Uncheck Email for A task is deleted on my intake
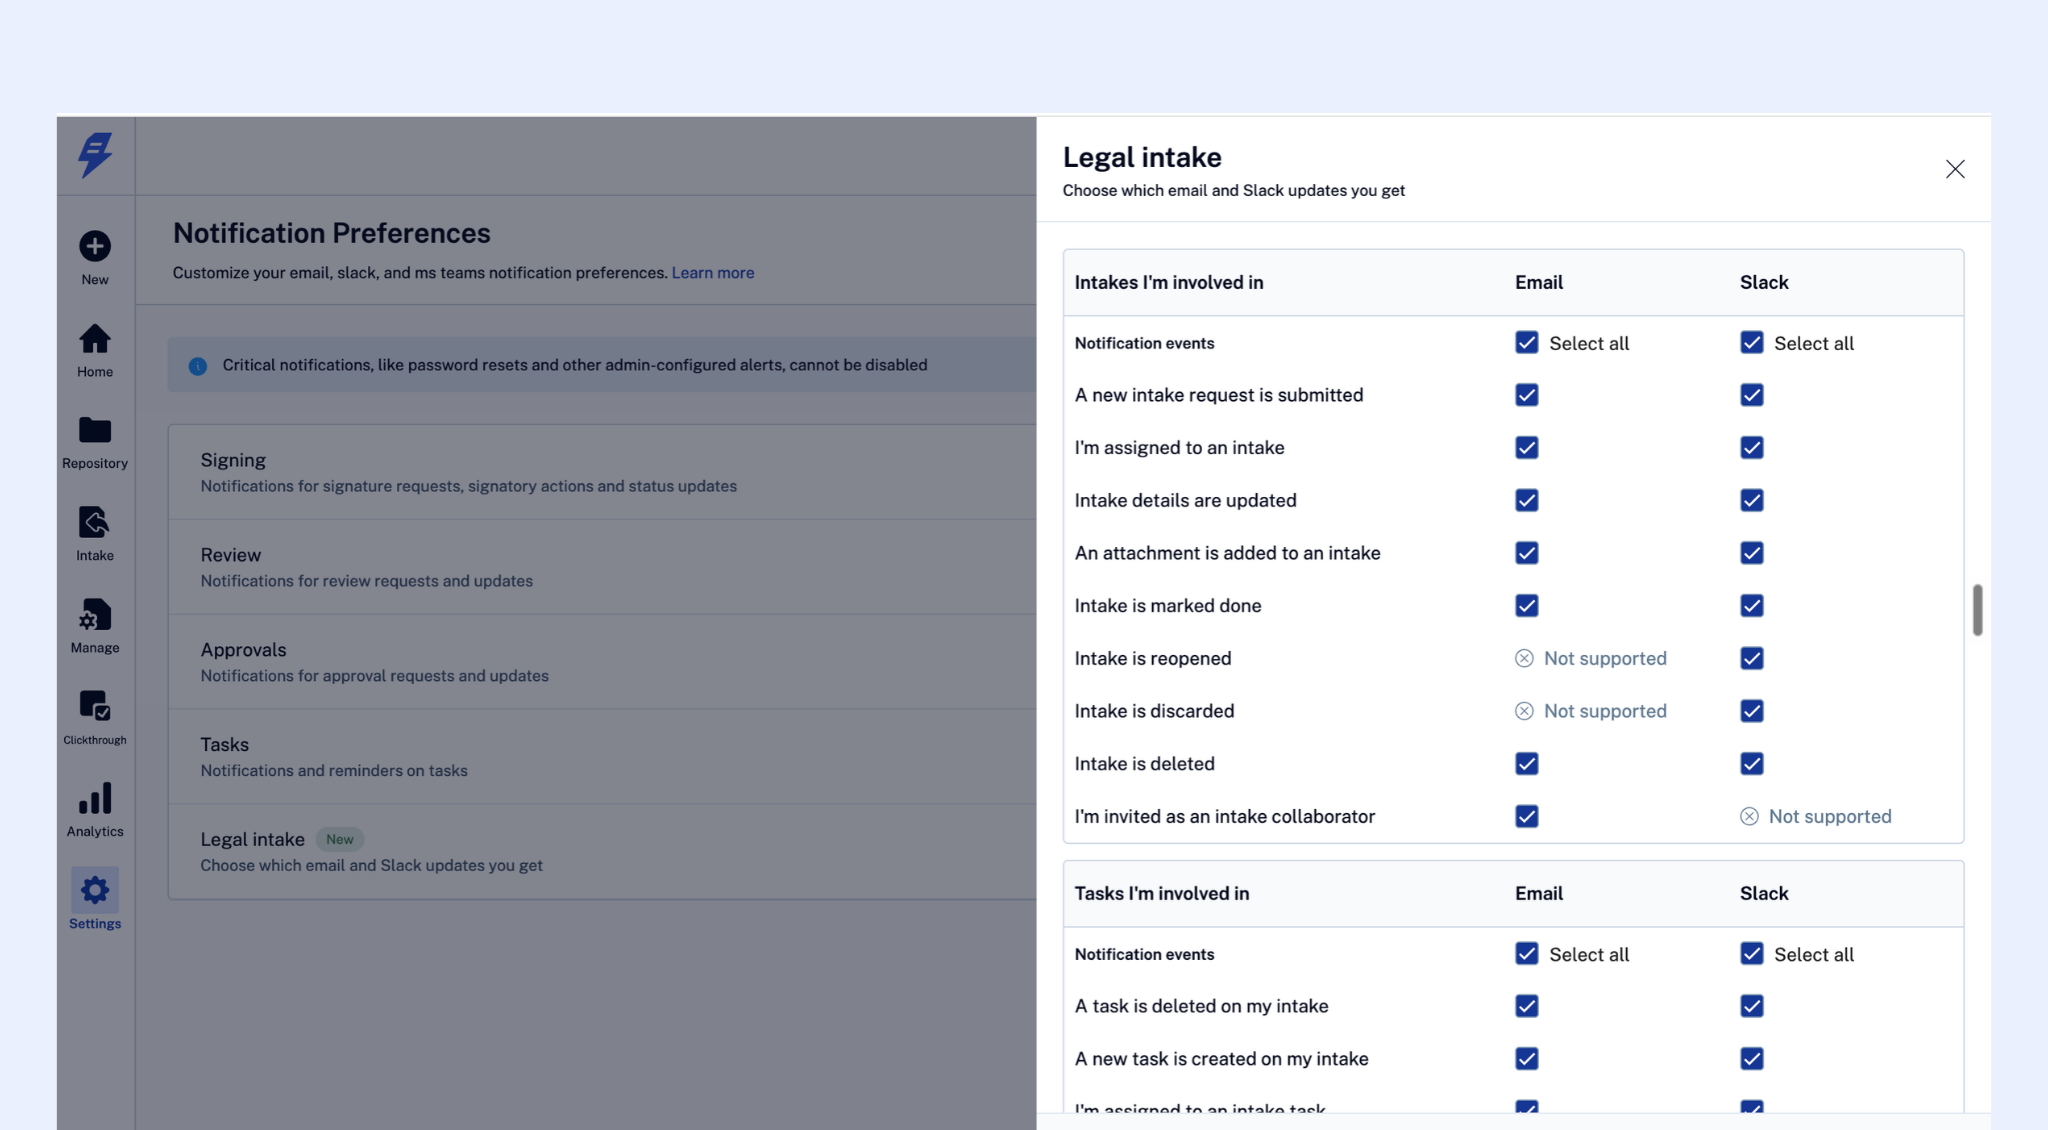Viewport: 2048px width, 1130px height. point(1527,1006)
